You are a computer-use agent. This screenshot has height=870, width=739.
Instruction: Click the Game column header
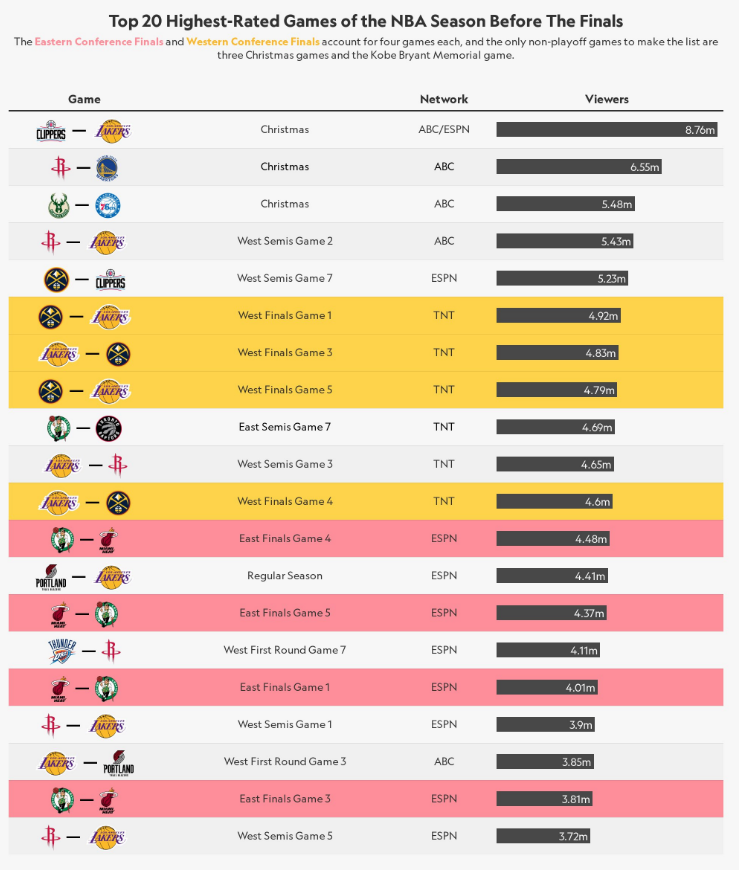click(x=84, y=99)
